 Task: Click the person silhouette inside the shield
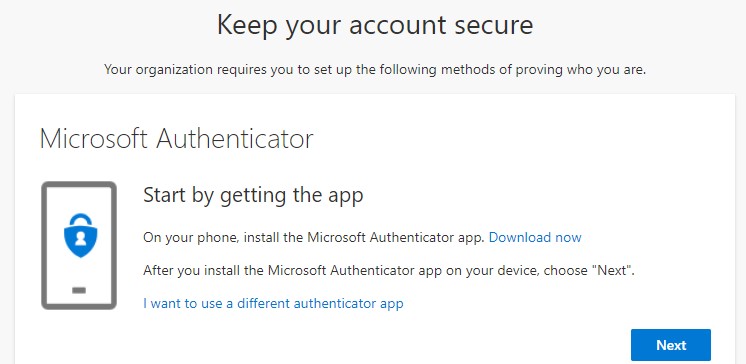80,240
